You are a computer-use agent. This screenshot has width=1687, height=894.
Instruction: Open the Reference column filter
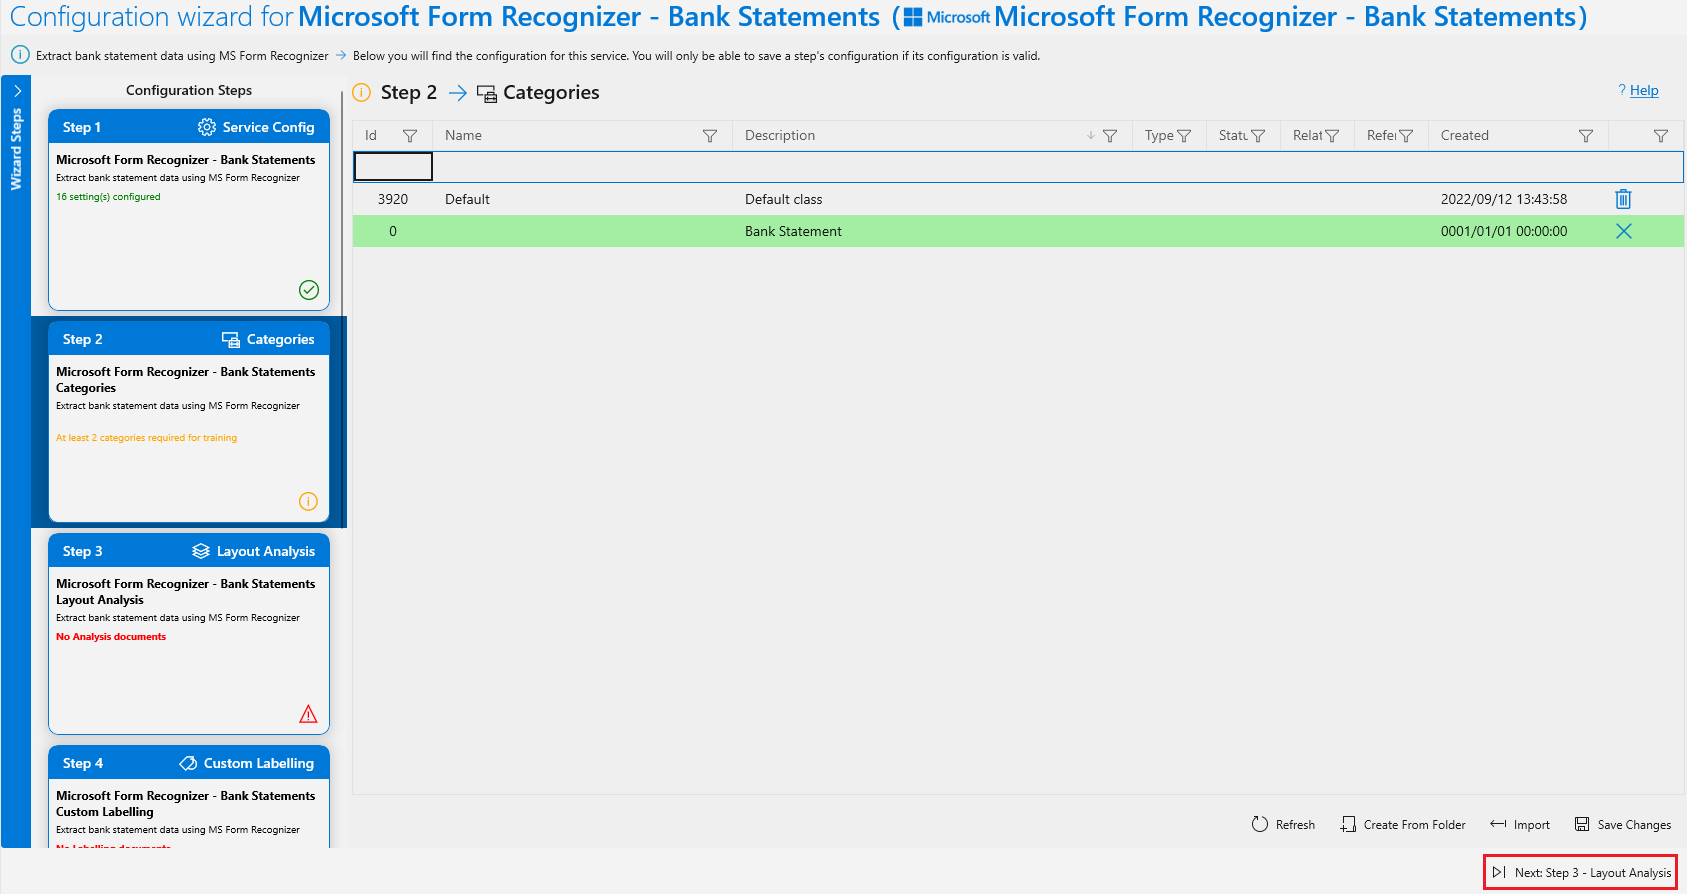point(1406,136)
